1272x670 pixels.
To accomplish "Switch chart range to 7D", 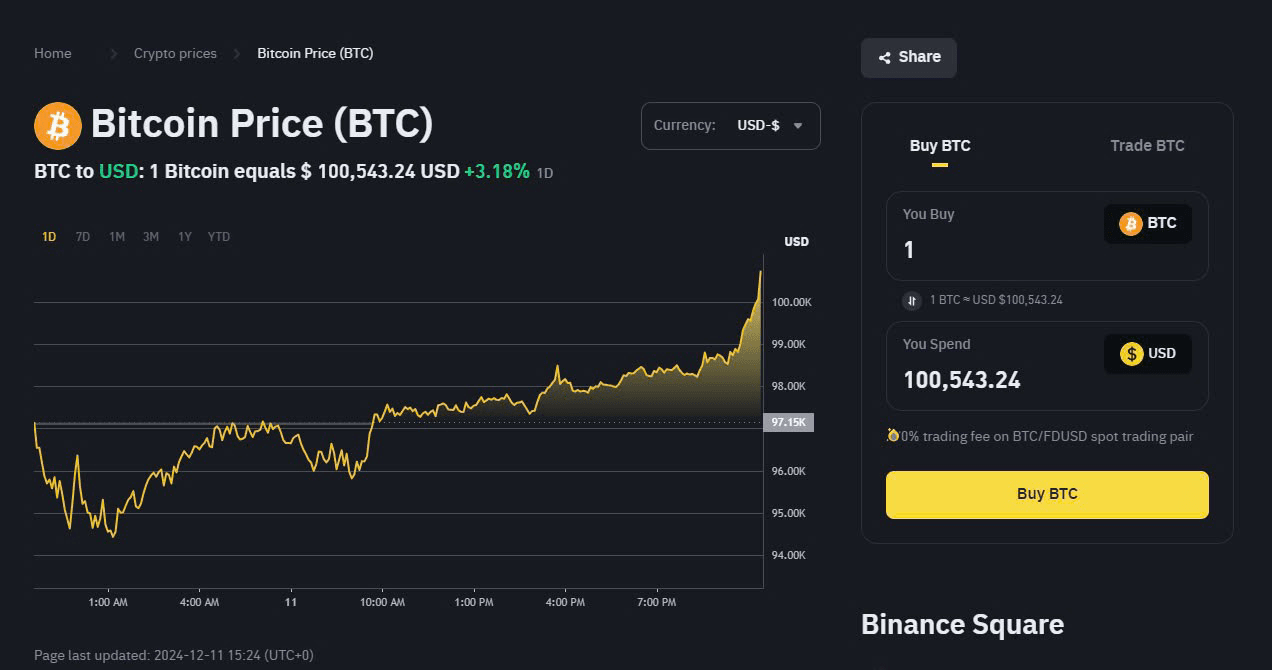I will (83, 237).
